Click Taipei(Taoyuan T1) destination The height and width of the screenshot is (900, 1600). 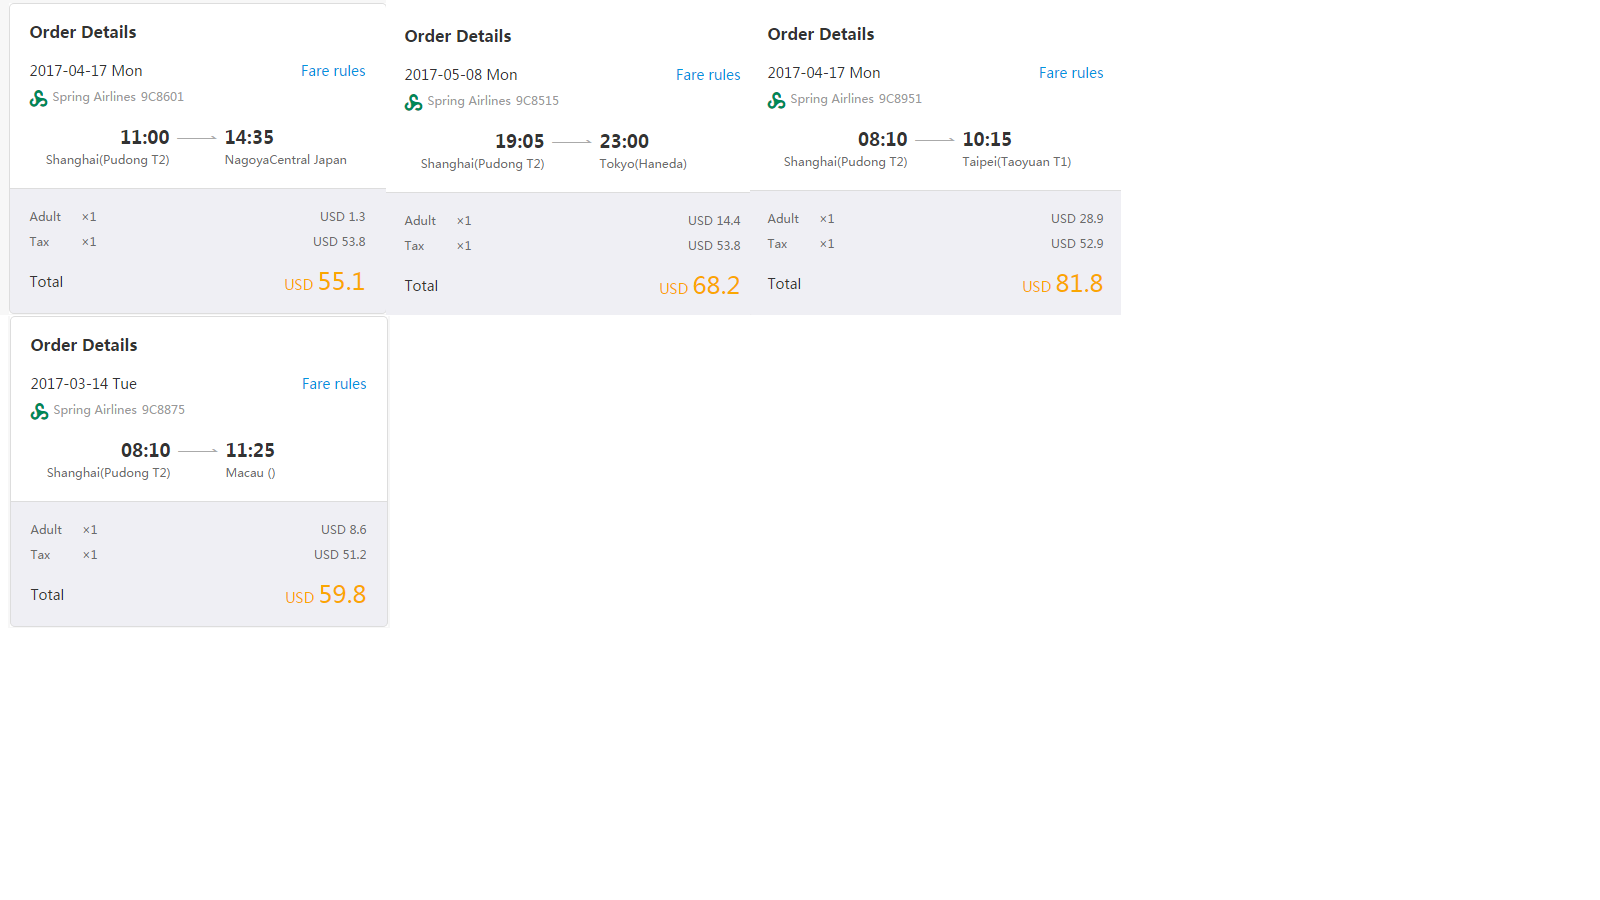tap(1017, 162)
